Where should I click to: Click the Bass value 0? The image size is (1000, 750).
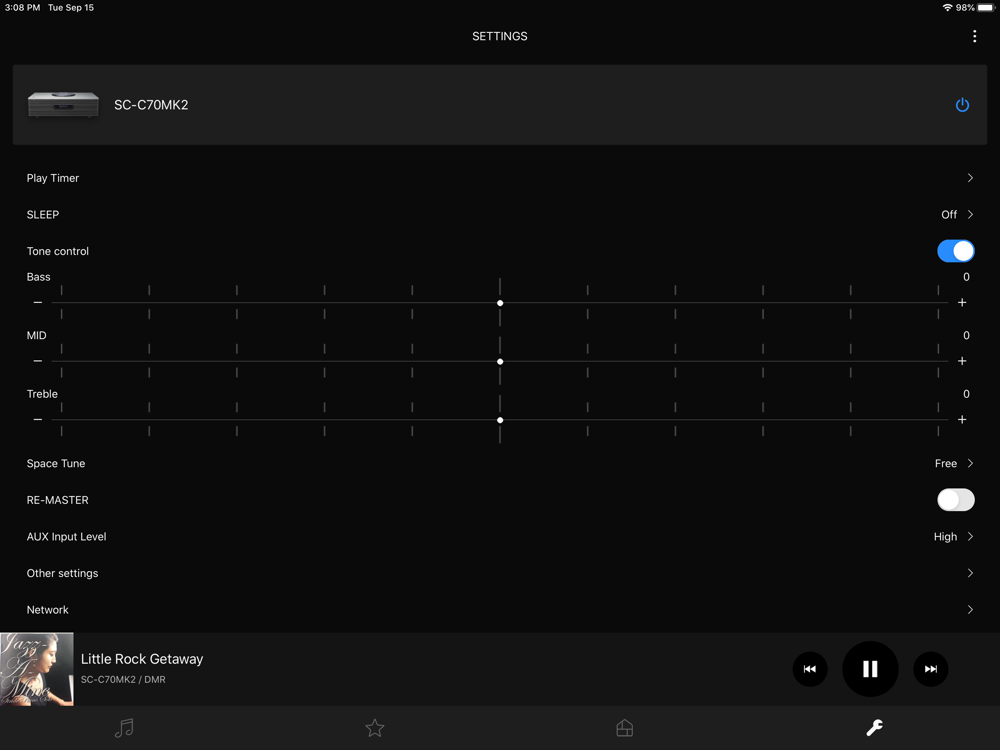(966, 277)
